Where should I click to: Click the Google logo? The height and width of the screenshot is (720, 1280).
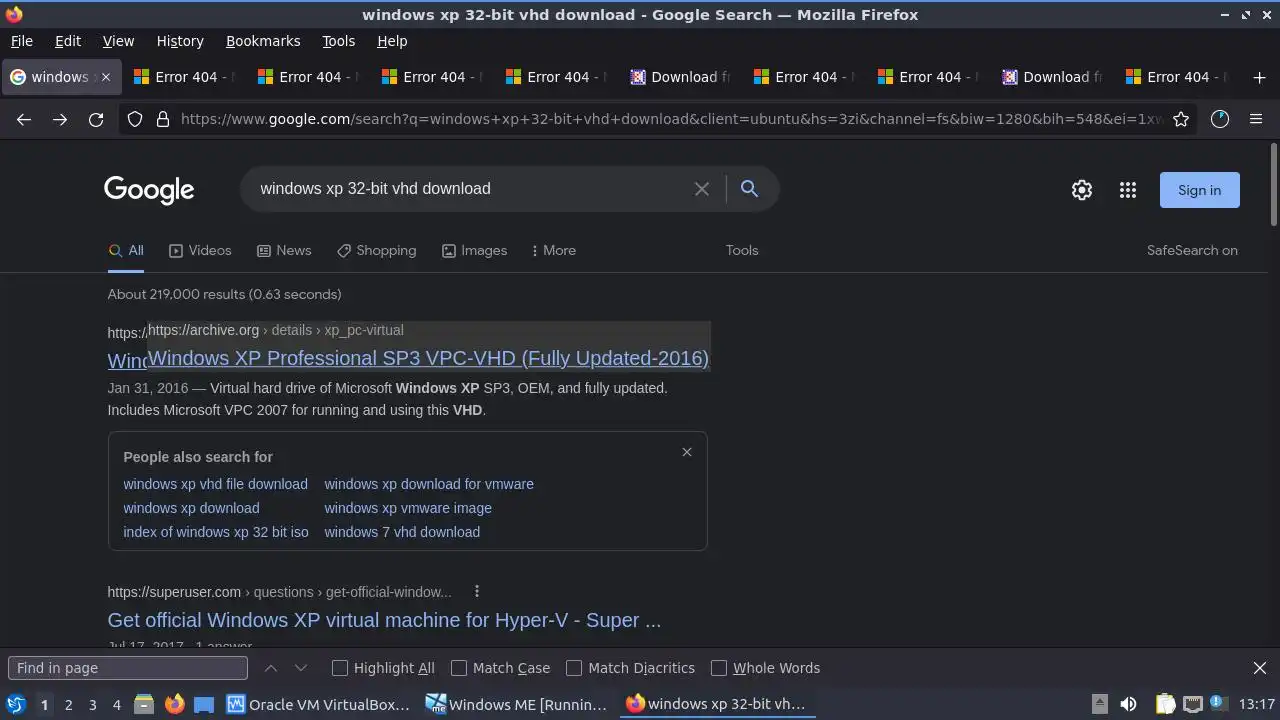point(149,190)
